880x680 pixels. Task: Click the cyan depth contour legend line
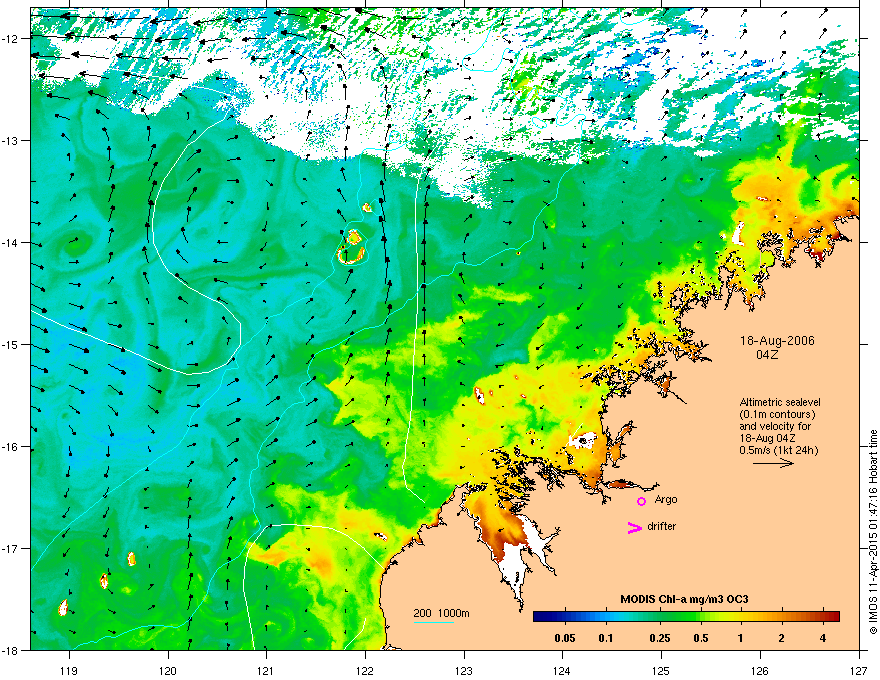click(434, 622)
